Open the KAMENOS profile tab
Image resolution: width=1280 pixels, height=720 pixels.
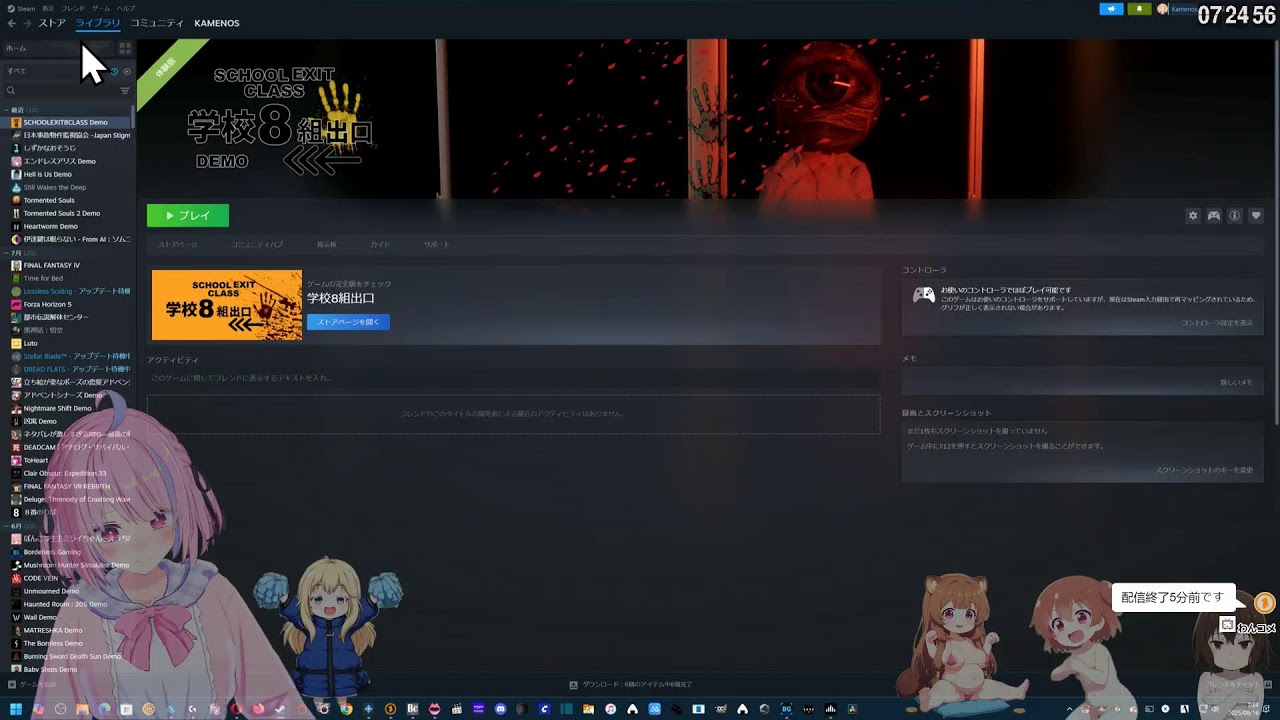217,23
